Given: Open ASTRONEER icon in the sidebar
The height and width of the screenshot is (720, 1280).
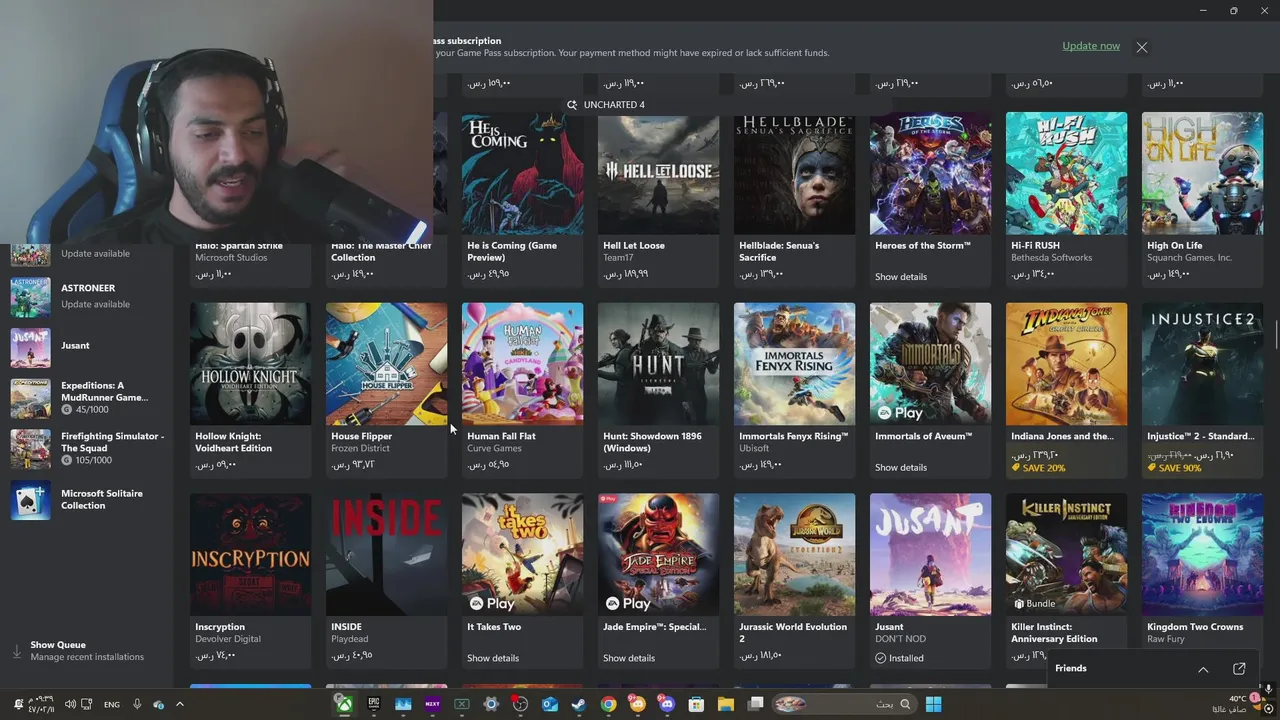Looking at the screenshot, I should tap(30, 296).
